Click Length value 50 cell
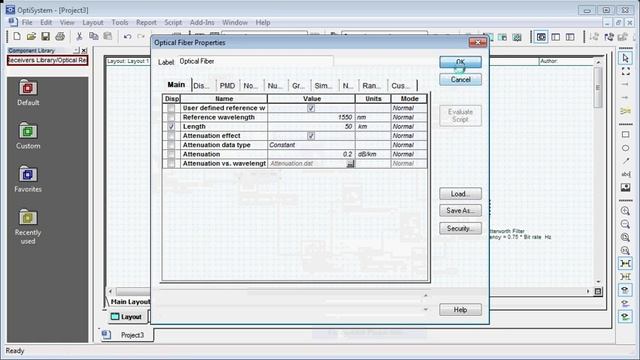Viewport: 640px width, 360px height. [x=311, y=127]
